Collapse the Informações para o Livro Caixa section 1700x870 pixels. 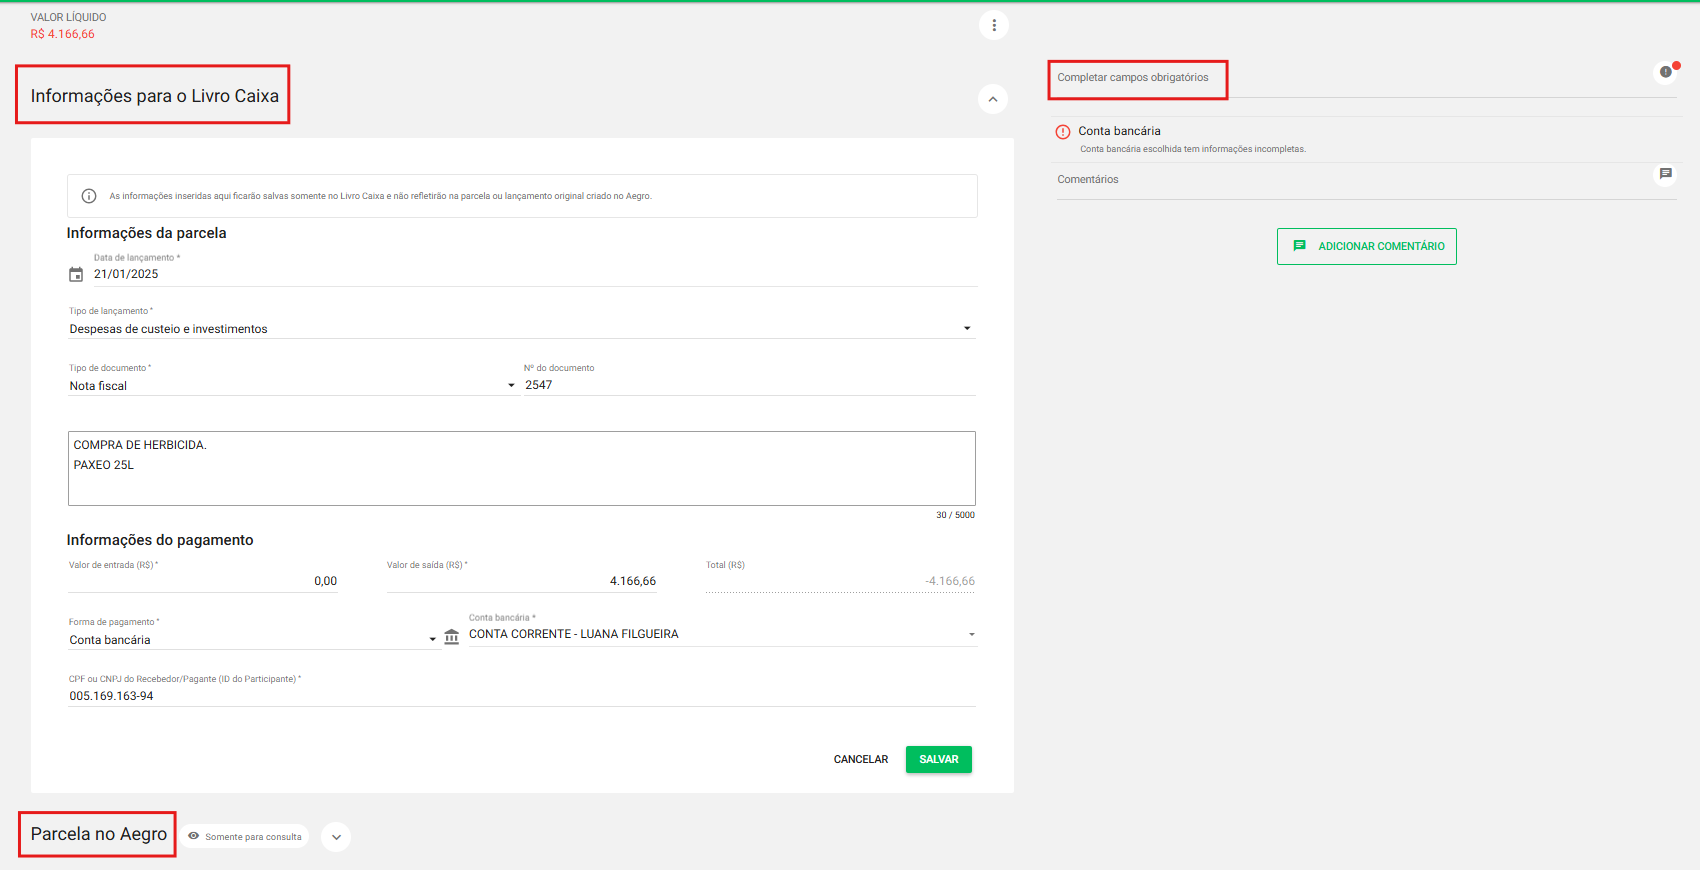[x=992, y=99]
